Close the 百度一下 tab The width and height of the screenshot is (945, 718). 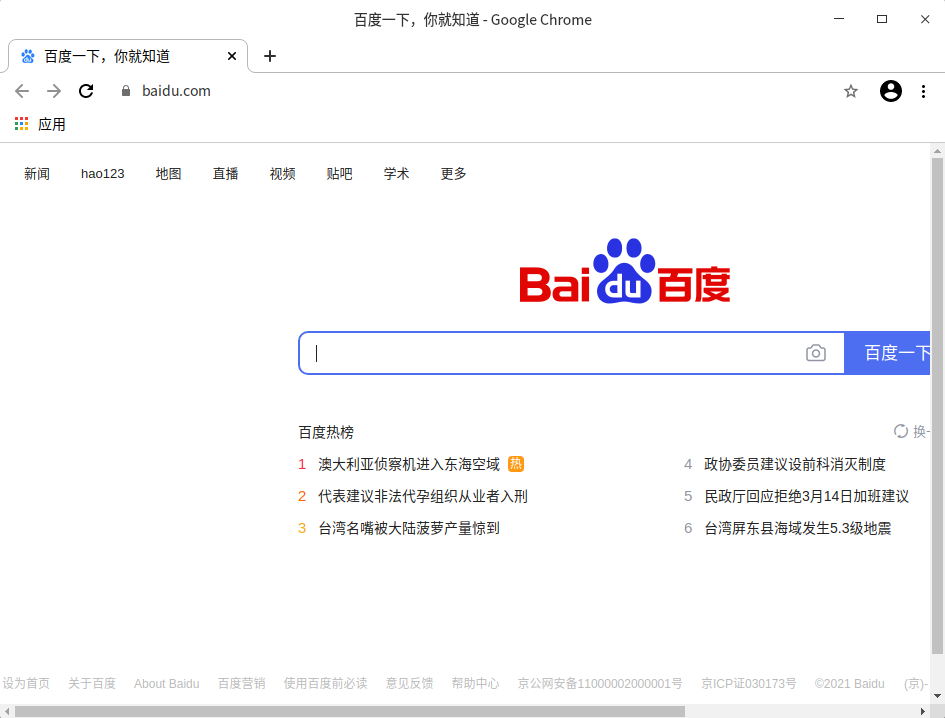(231, 56)
